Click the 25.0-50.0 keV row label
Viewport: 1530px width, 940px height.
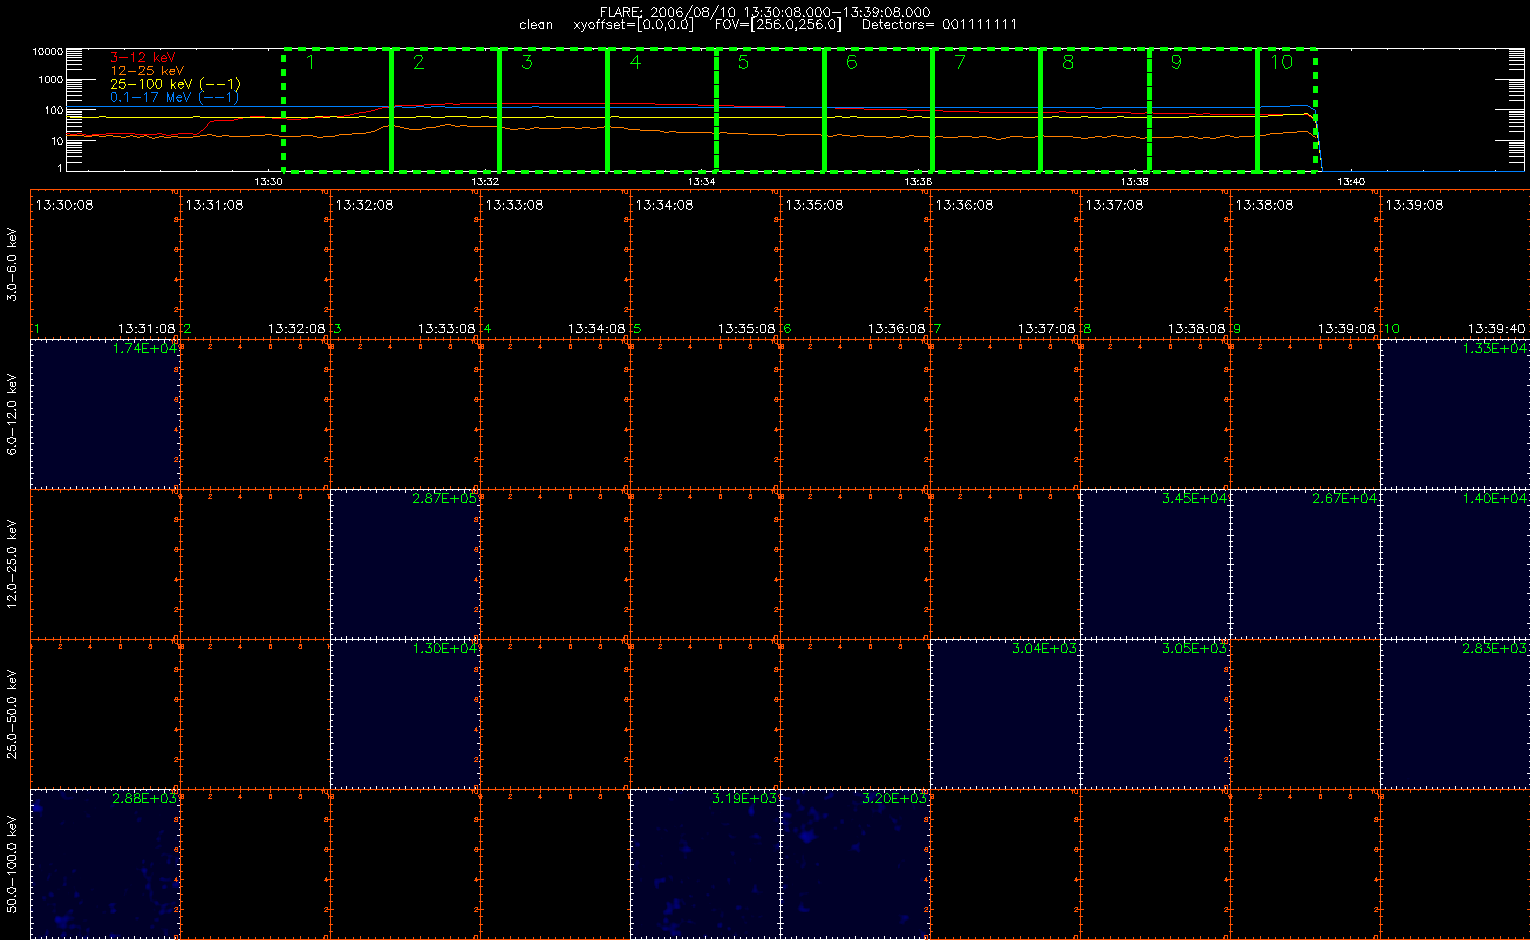coord(12,714)
